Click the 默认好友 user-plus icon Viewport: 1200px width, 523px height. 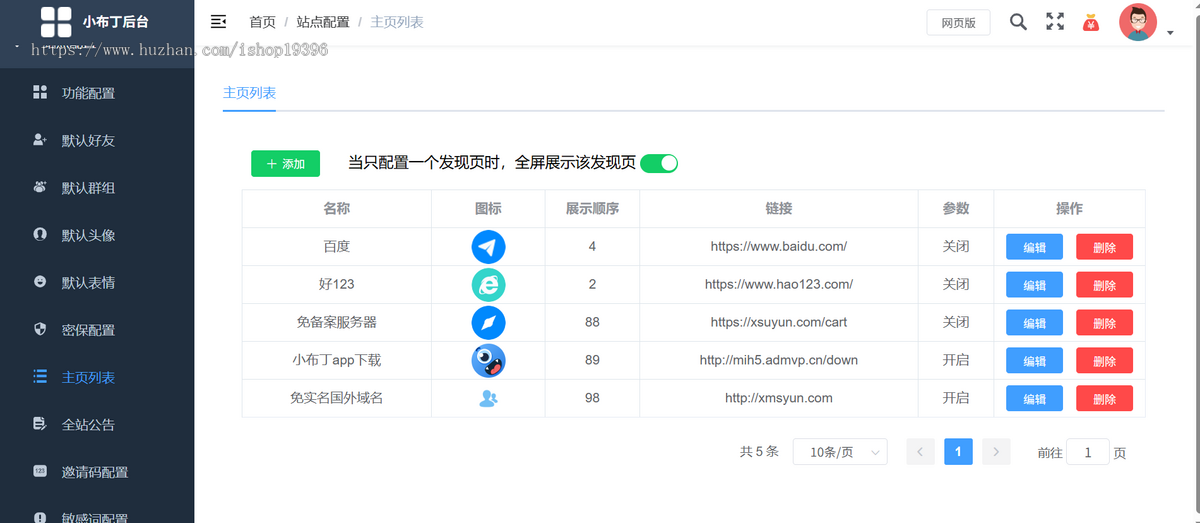[x=40, y=140]
